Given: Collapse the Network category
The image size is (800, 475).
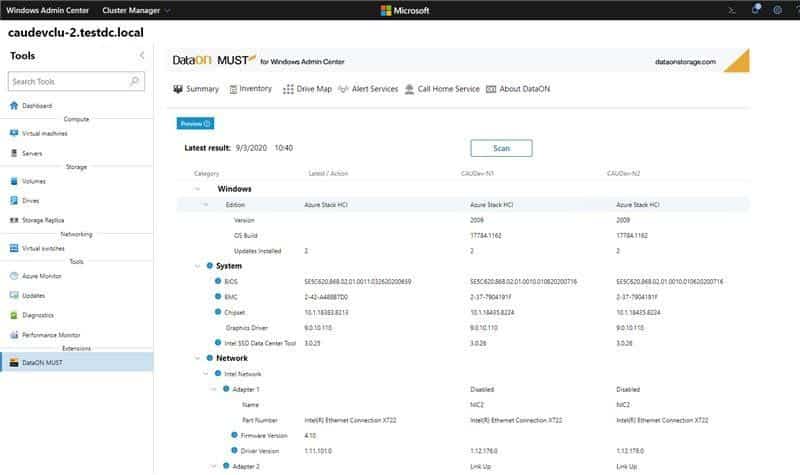Looking at the screenshot, I should click(x=197, y=358).
